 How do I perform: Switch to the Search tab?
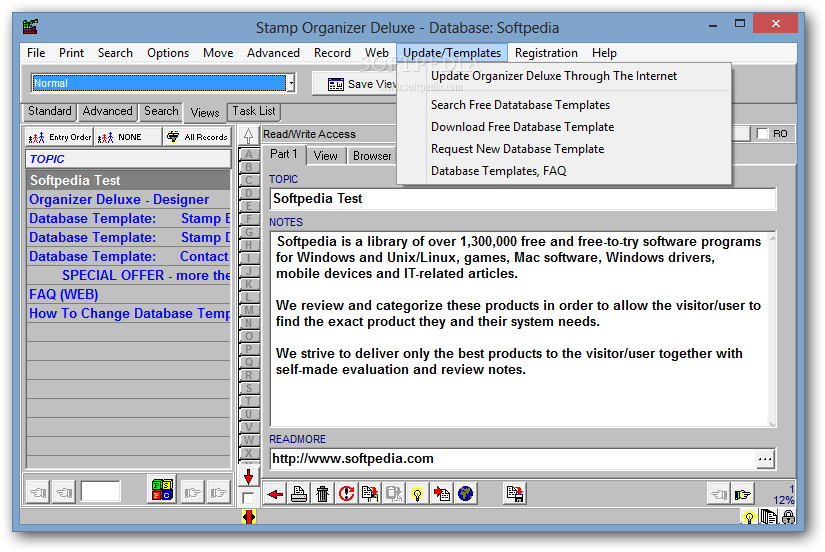pos(161,111)
